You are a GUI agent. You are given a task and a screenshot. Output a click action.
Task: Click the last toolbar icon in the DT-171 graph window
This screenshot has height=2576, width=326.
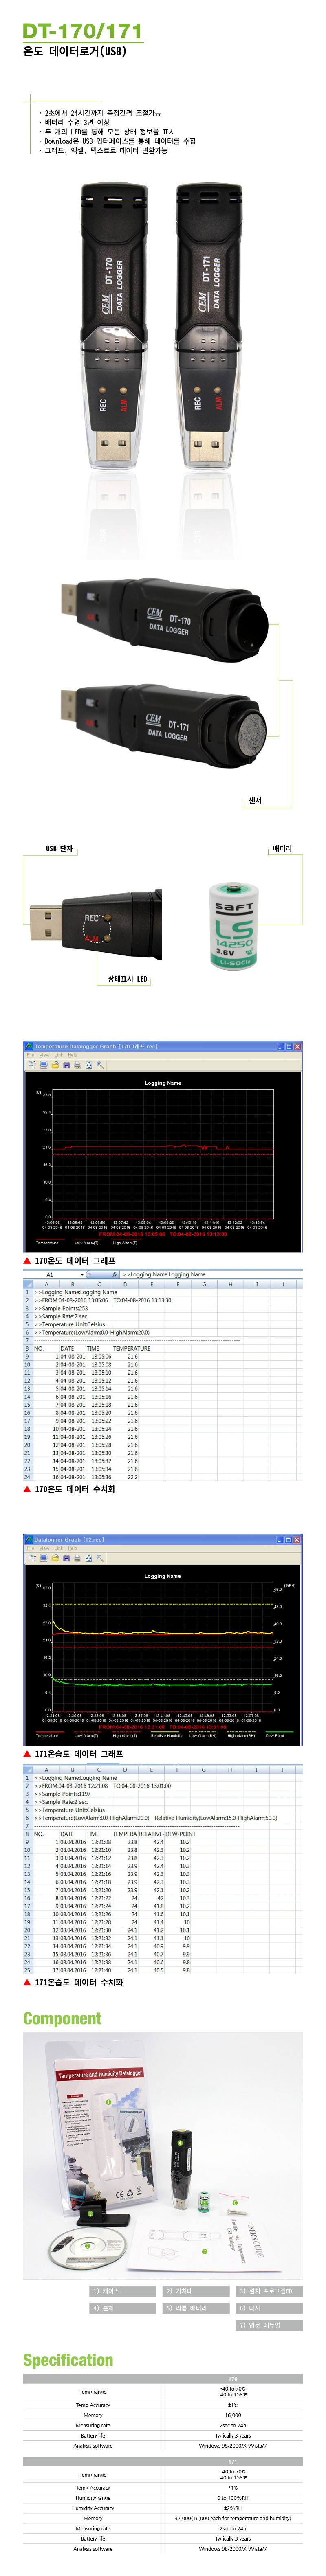[x=100, y=1558]
